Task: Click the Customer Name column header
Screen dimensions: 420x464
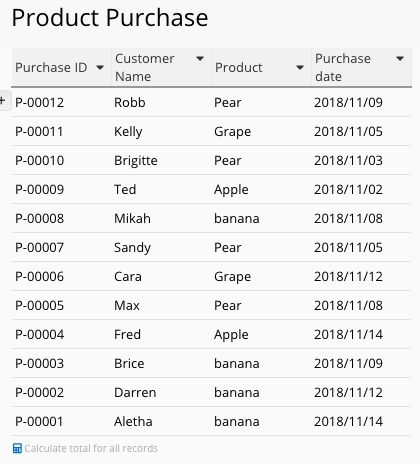Action: [x=144, y=68]
